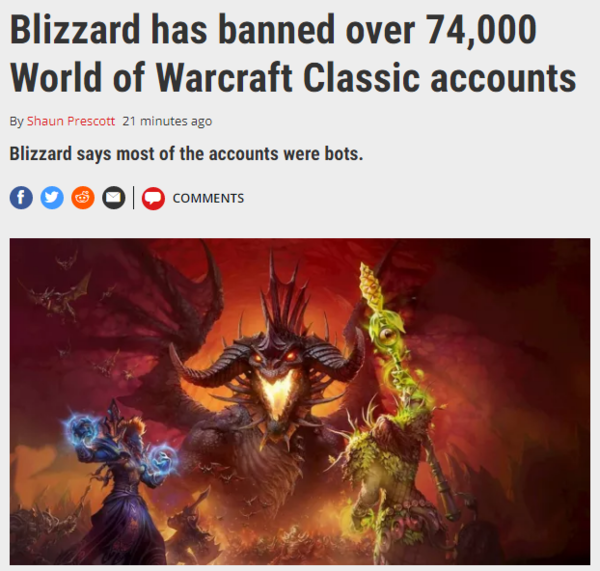Click the email envelope share icon

point(114,198)
